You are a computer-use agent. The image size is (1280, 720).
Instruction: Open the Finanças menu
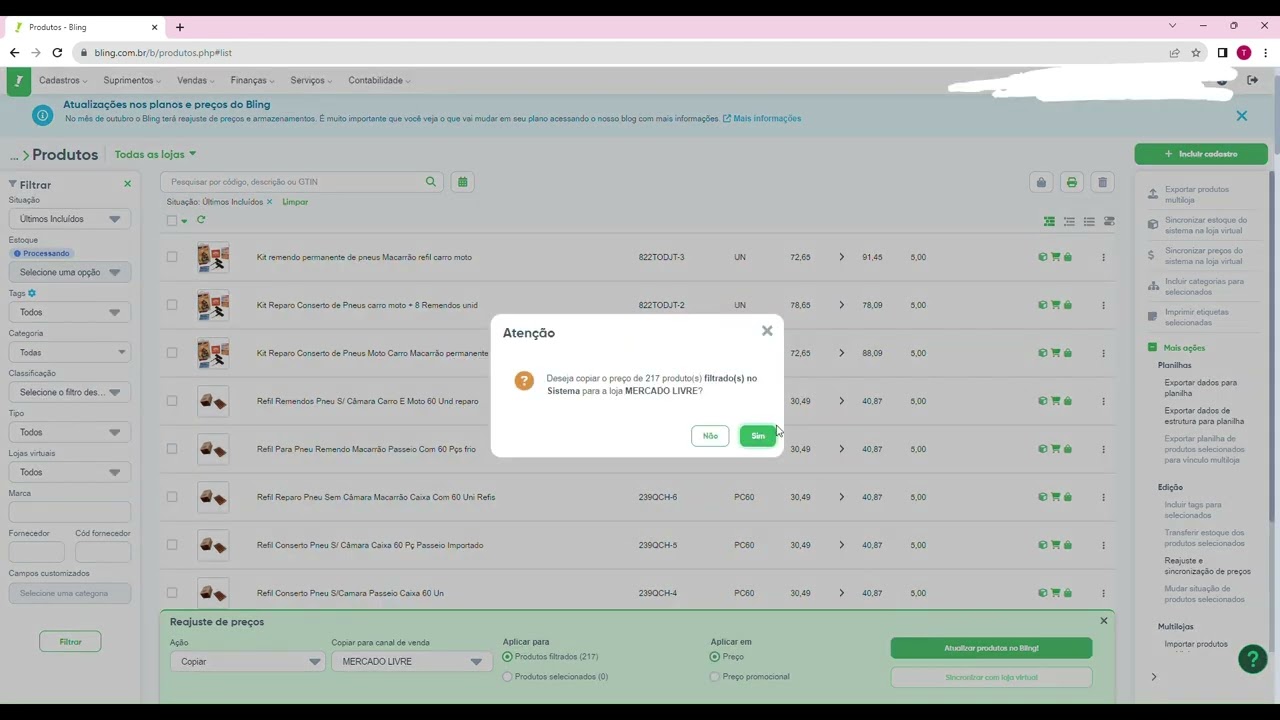[x=253, y=81]
